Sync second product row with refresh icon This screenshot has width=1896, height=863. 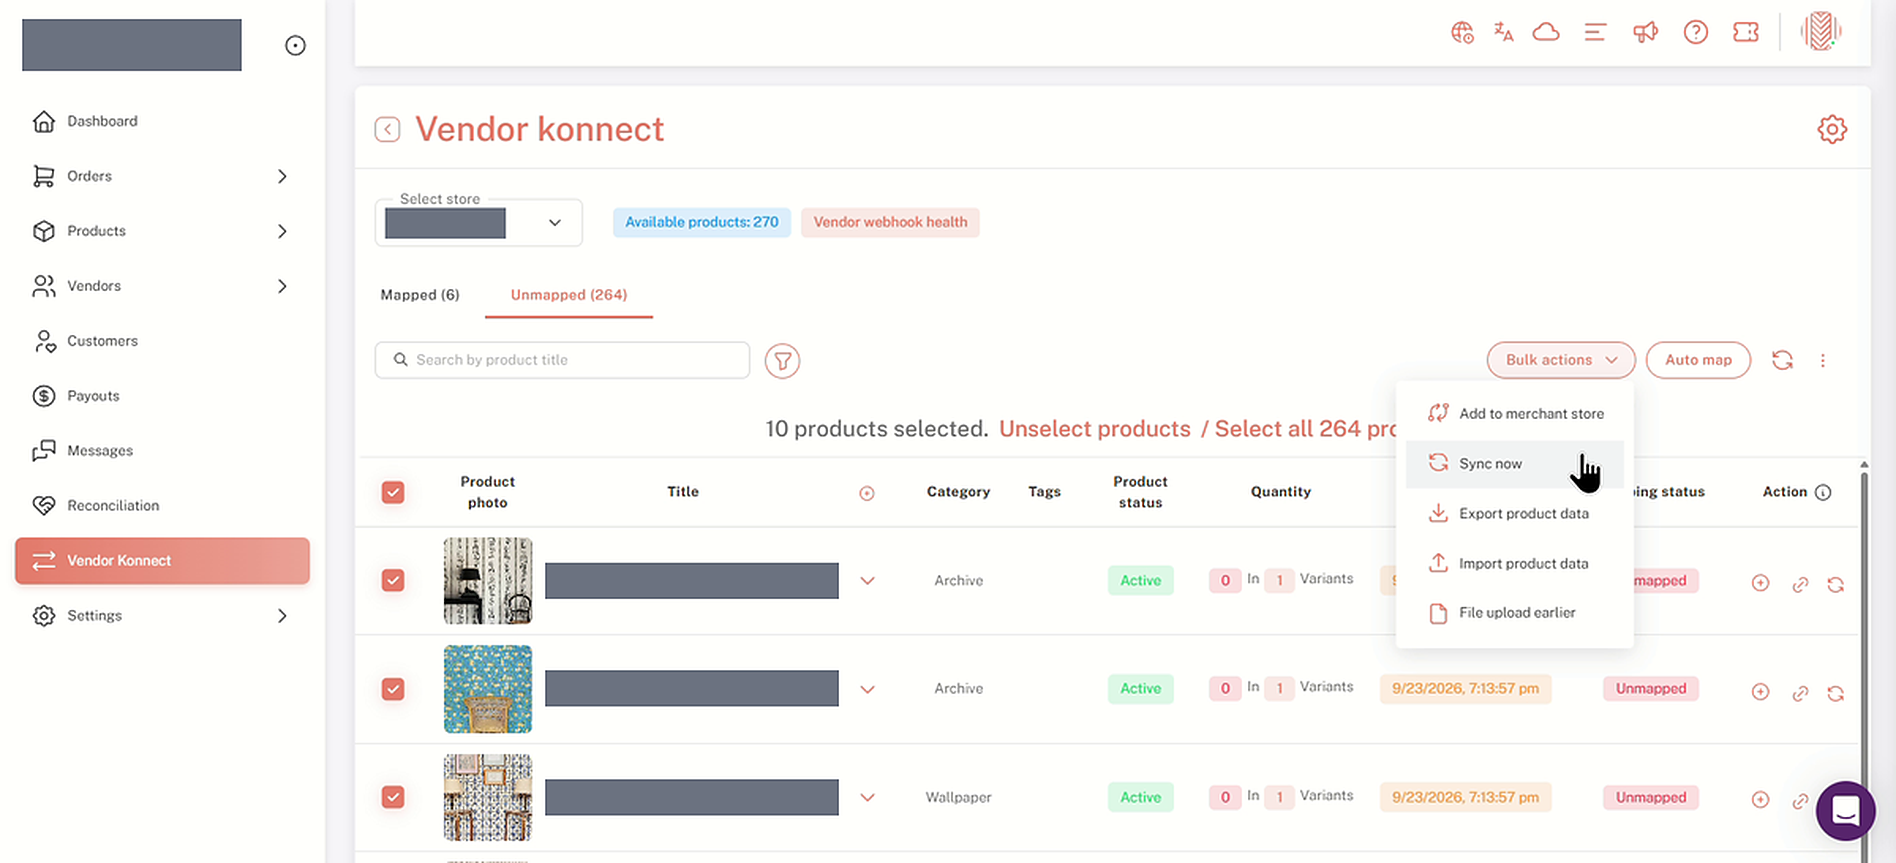[x=1836, y=692]
